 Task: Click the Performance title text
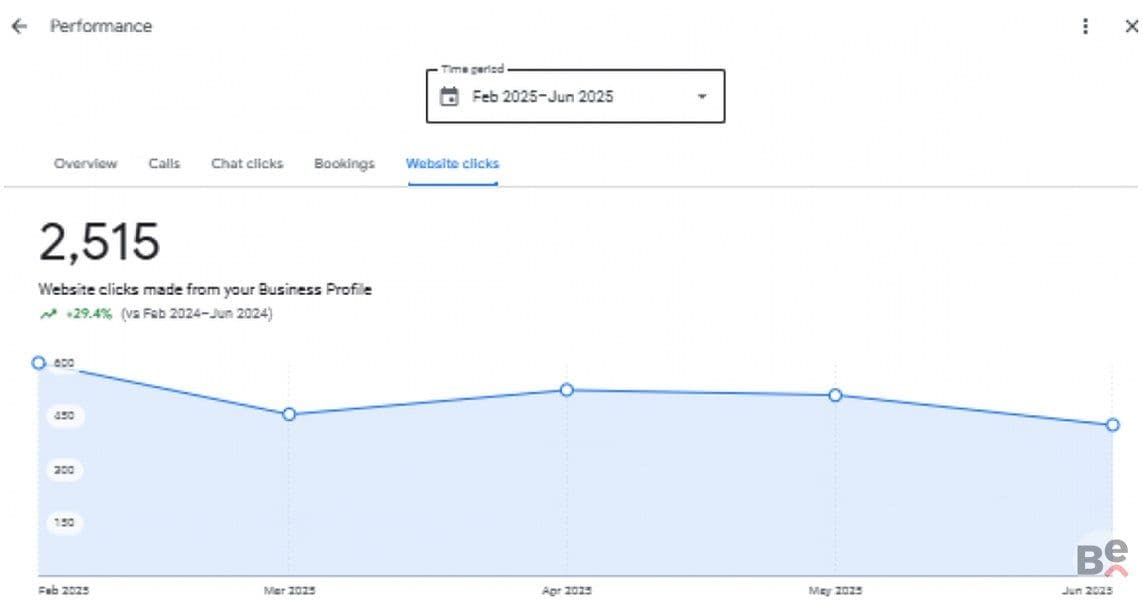pyautogui.click(x=101, y=26)
